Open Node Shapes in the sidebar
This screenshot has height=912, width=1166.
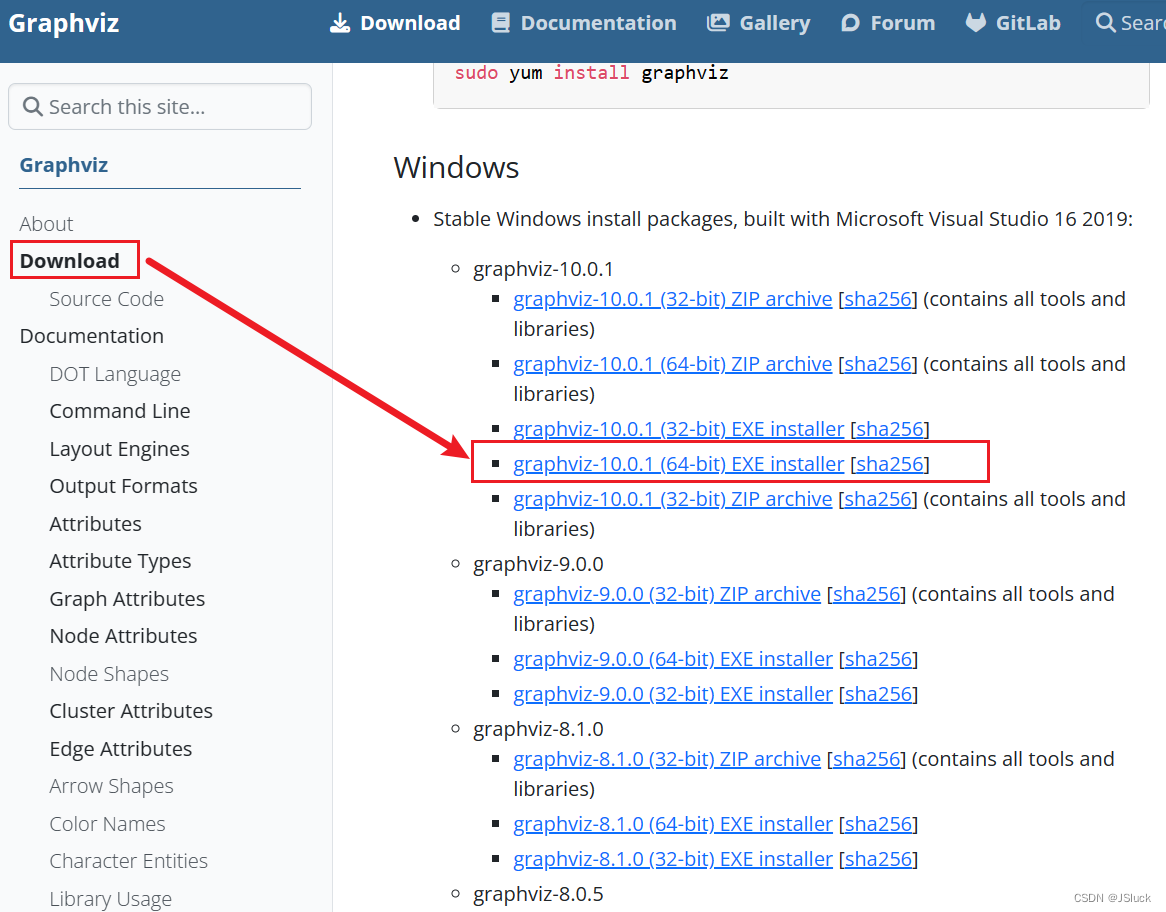pos(109,674)
